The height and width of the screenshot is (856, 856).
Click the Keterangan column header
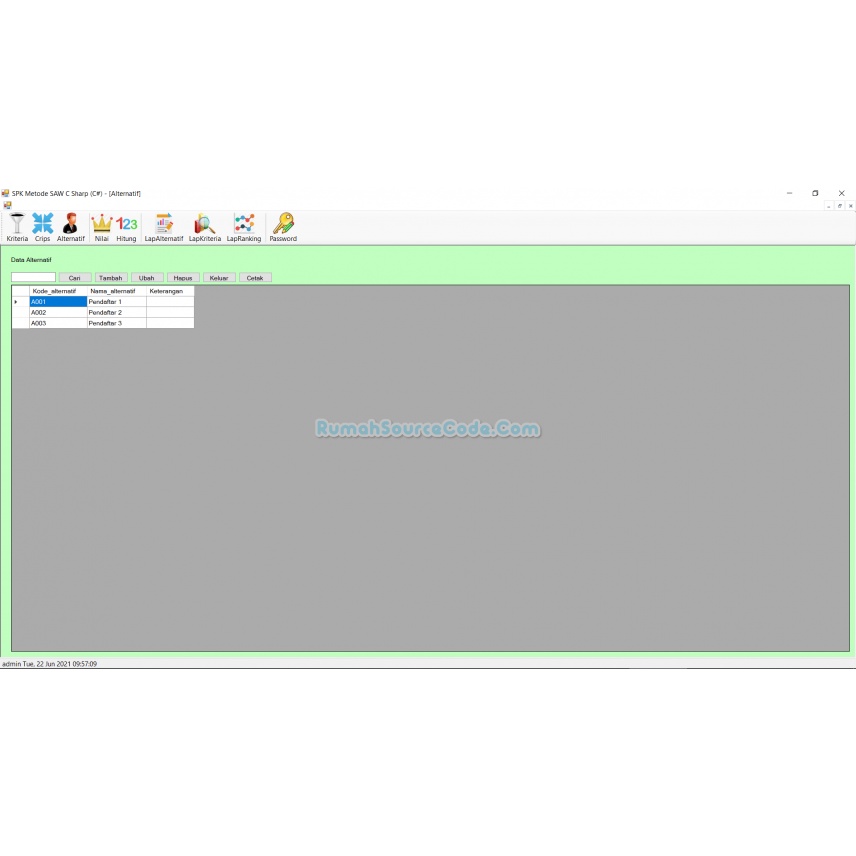click(x=170, y=291)
